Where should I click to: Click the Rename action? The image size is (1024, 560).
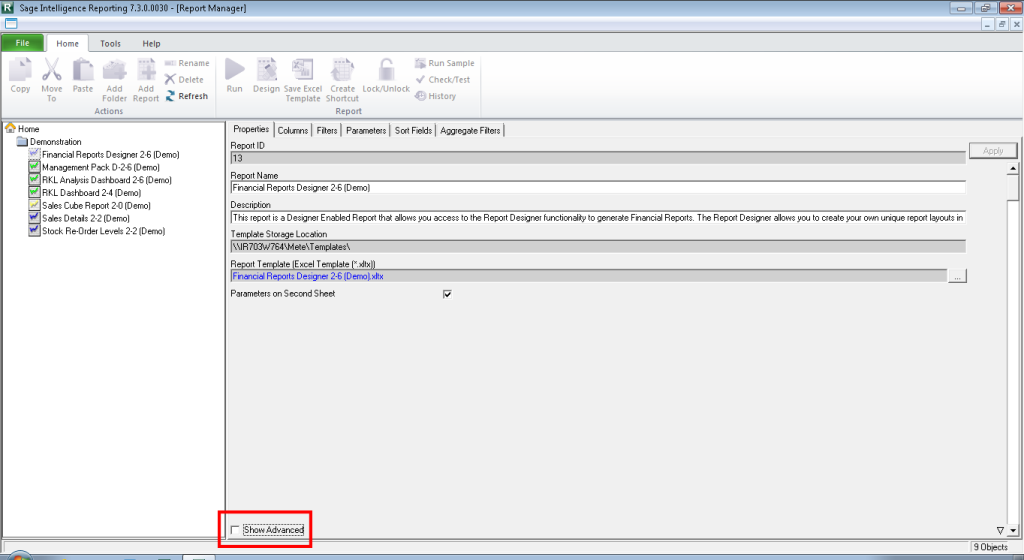pos(187,63)
